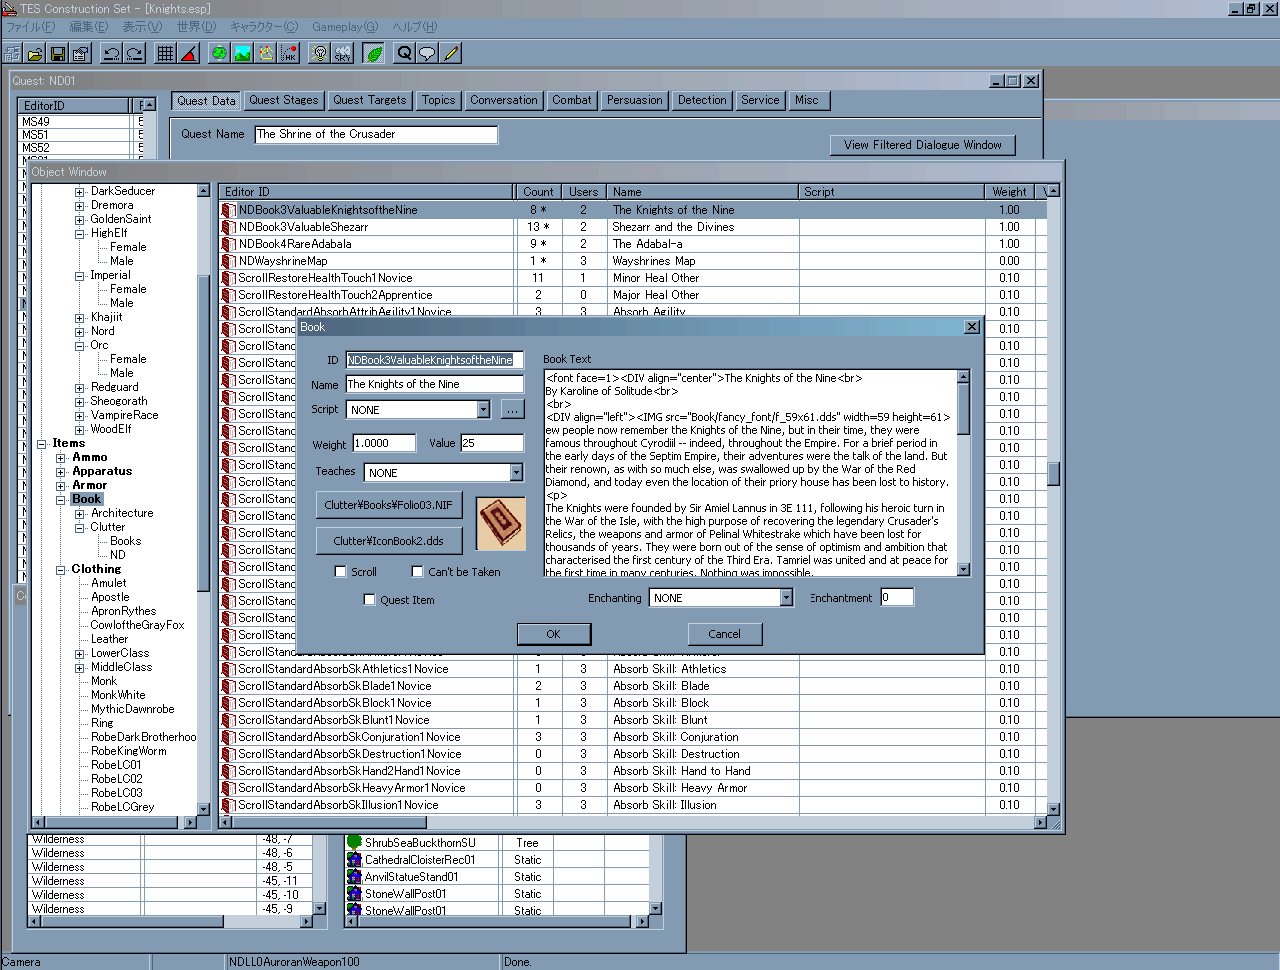This screenshot has height=970, width=1280.
Task: Collapse the Clothing tree node
Action: point(61,569)
